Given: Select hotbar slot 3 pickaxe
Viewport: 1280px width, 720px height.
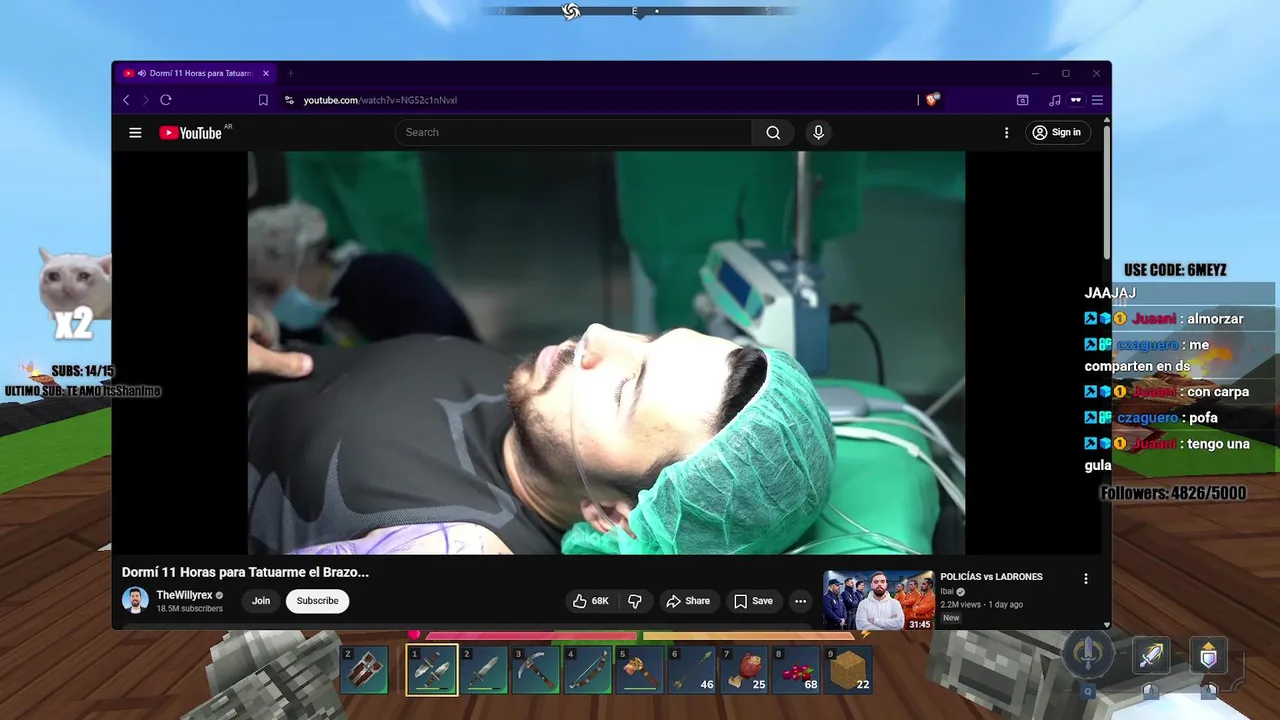Looking at the screenshot, I should point(536,670).
